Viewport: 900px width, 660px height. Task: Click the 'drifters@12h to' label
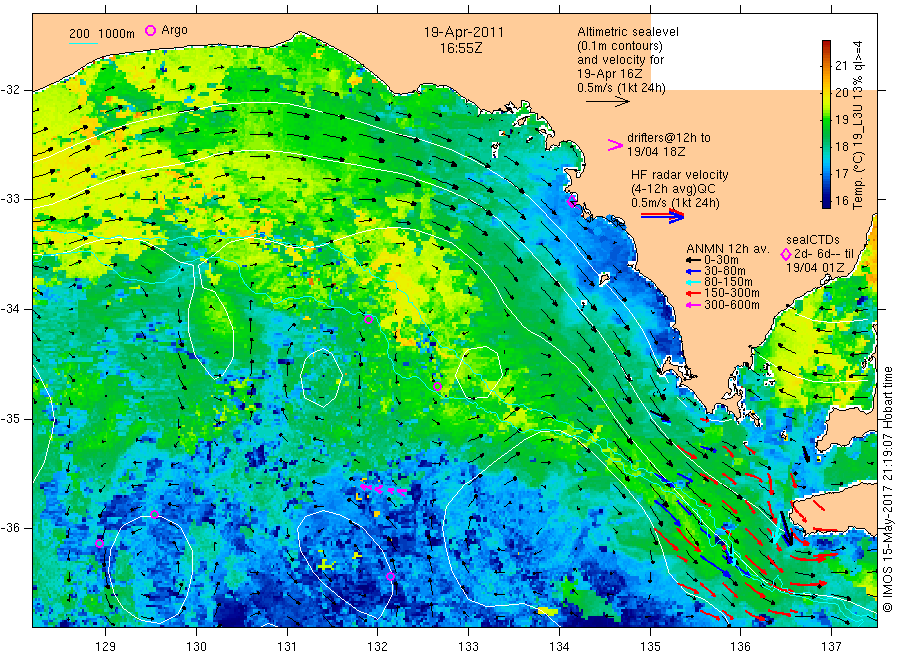(x=669, y=138)
